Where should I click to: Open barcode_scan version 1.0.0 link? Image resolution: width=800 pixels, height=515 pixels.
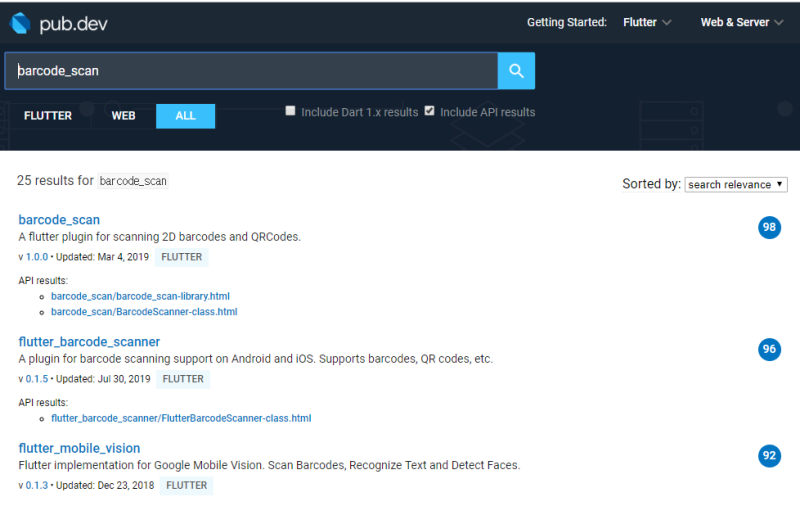tap(37, 257)
